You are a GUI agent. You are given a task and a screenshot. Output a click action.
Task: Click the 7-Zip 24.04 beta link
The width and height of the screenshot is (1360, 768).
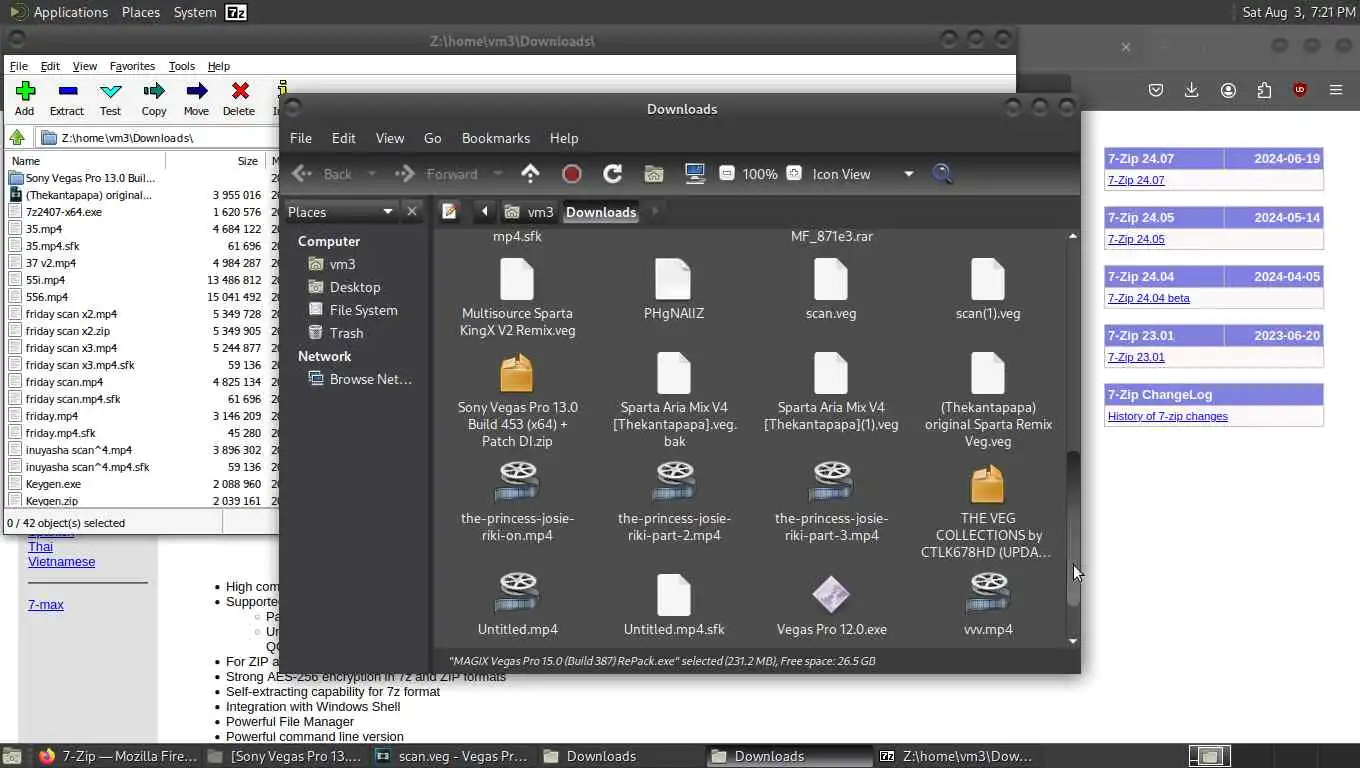(x=1148, y=298)
